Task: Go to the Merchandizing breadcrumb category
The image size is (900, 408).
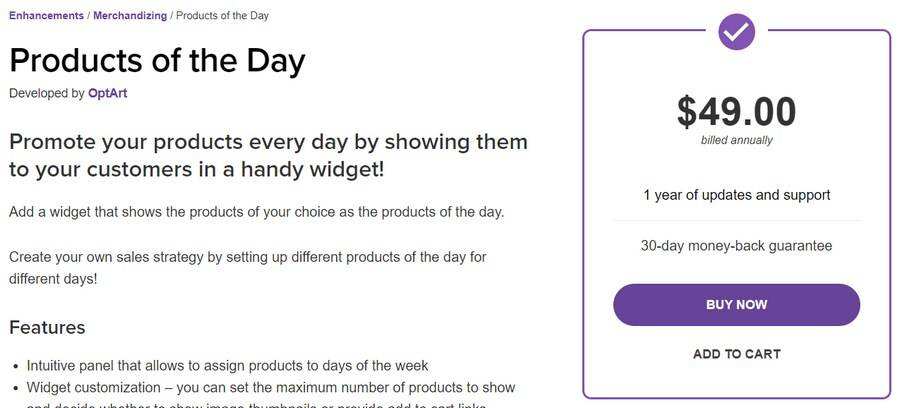Action: pyautogui.click(x=130, y=16)
